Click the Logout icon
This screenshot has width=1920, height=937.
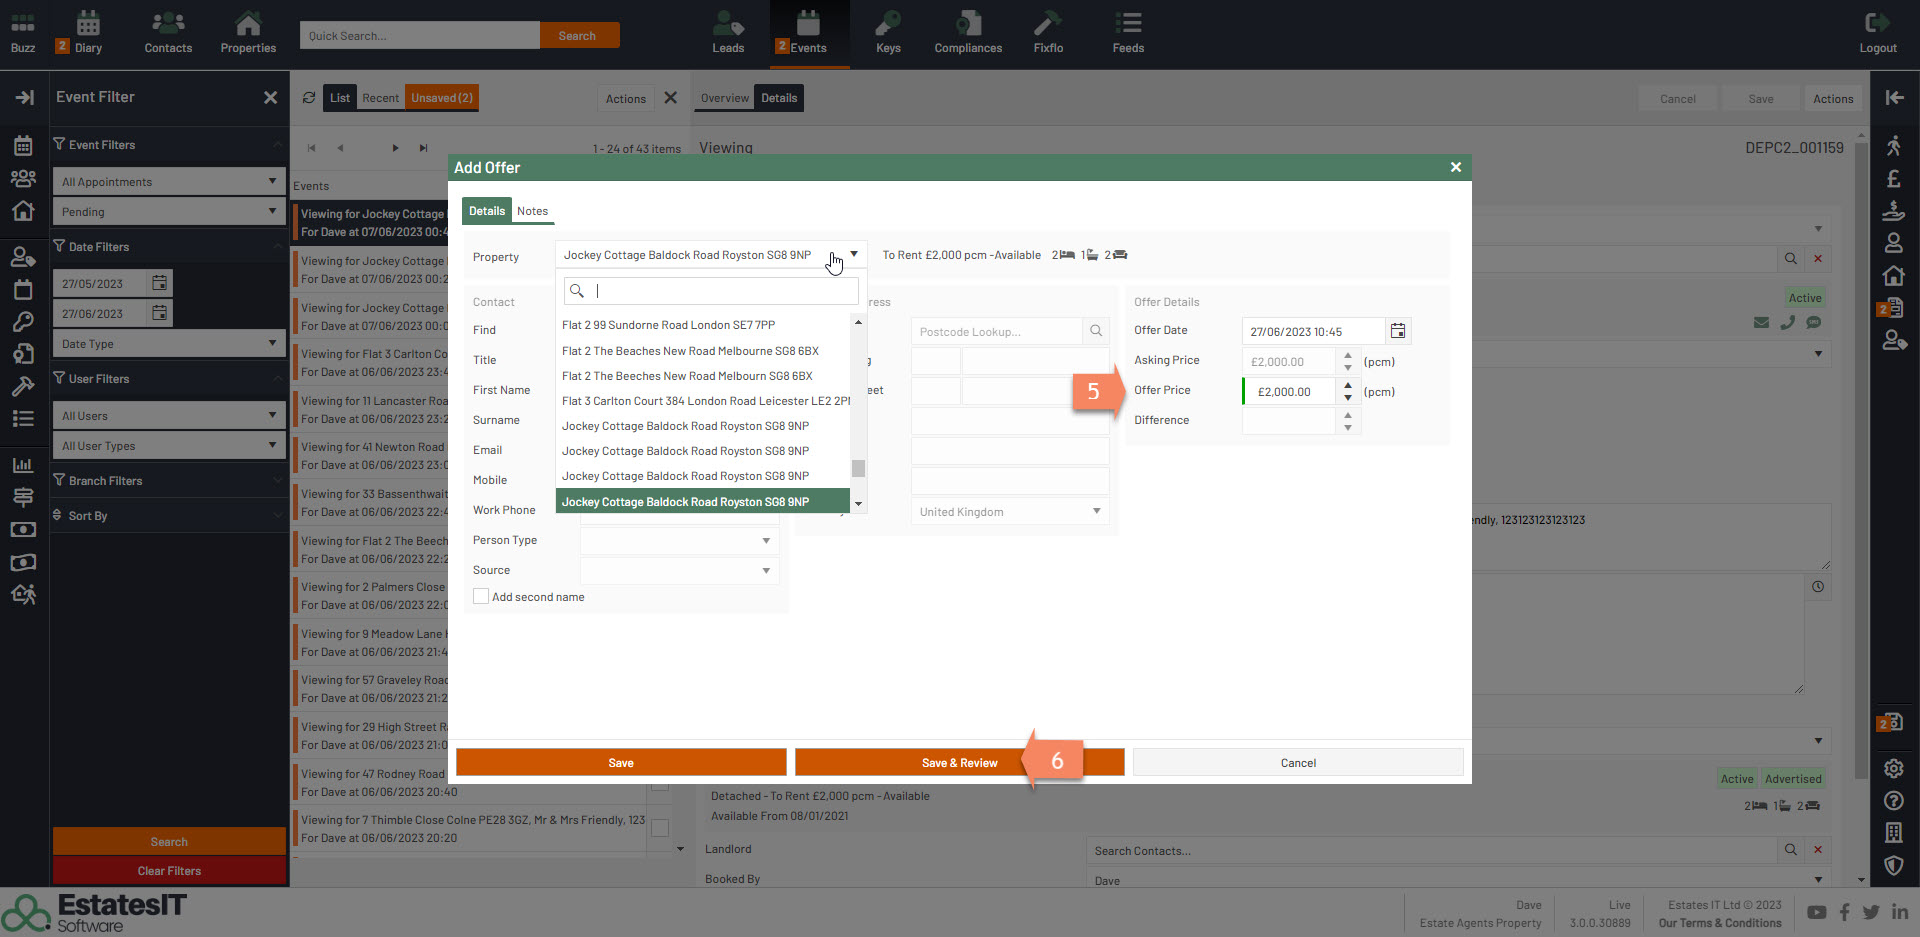click(1877, 33)
